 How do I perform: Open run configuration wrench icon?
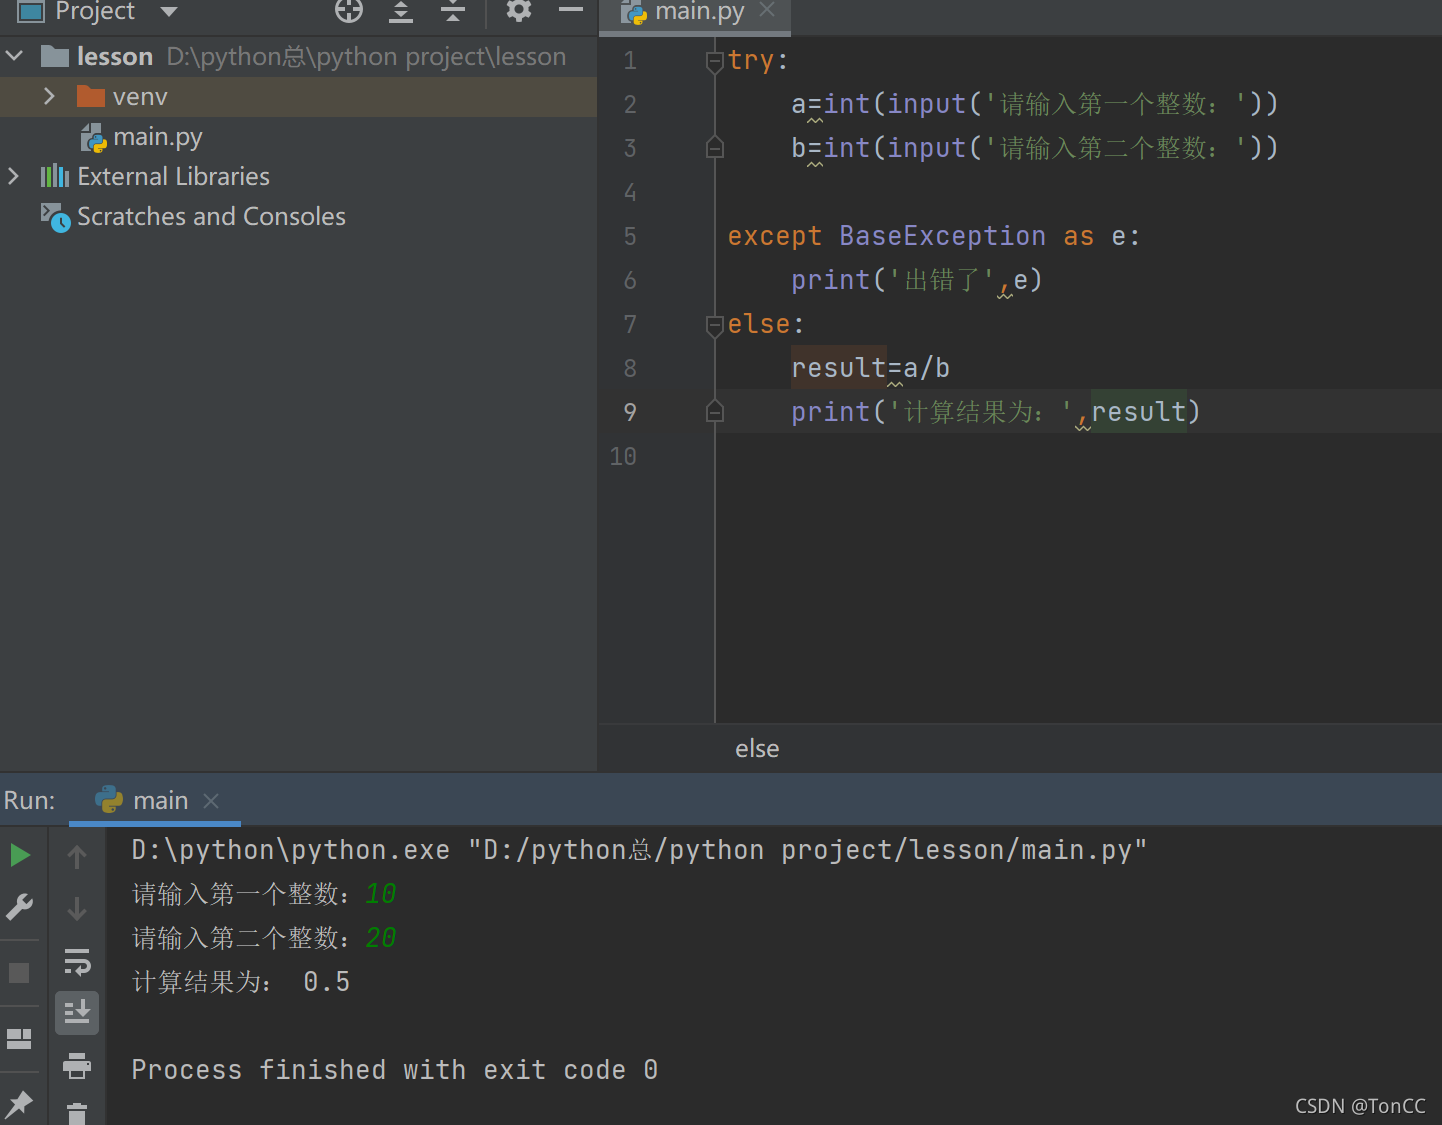(19, 907)
